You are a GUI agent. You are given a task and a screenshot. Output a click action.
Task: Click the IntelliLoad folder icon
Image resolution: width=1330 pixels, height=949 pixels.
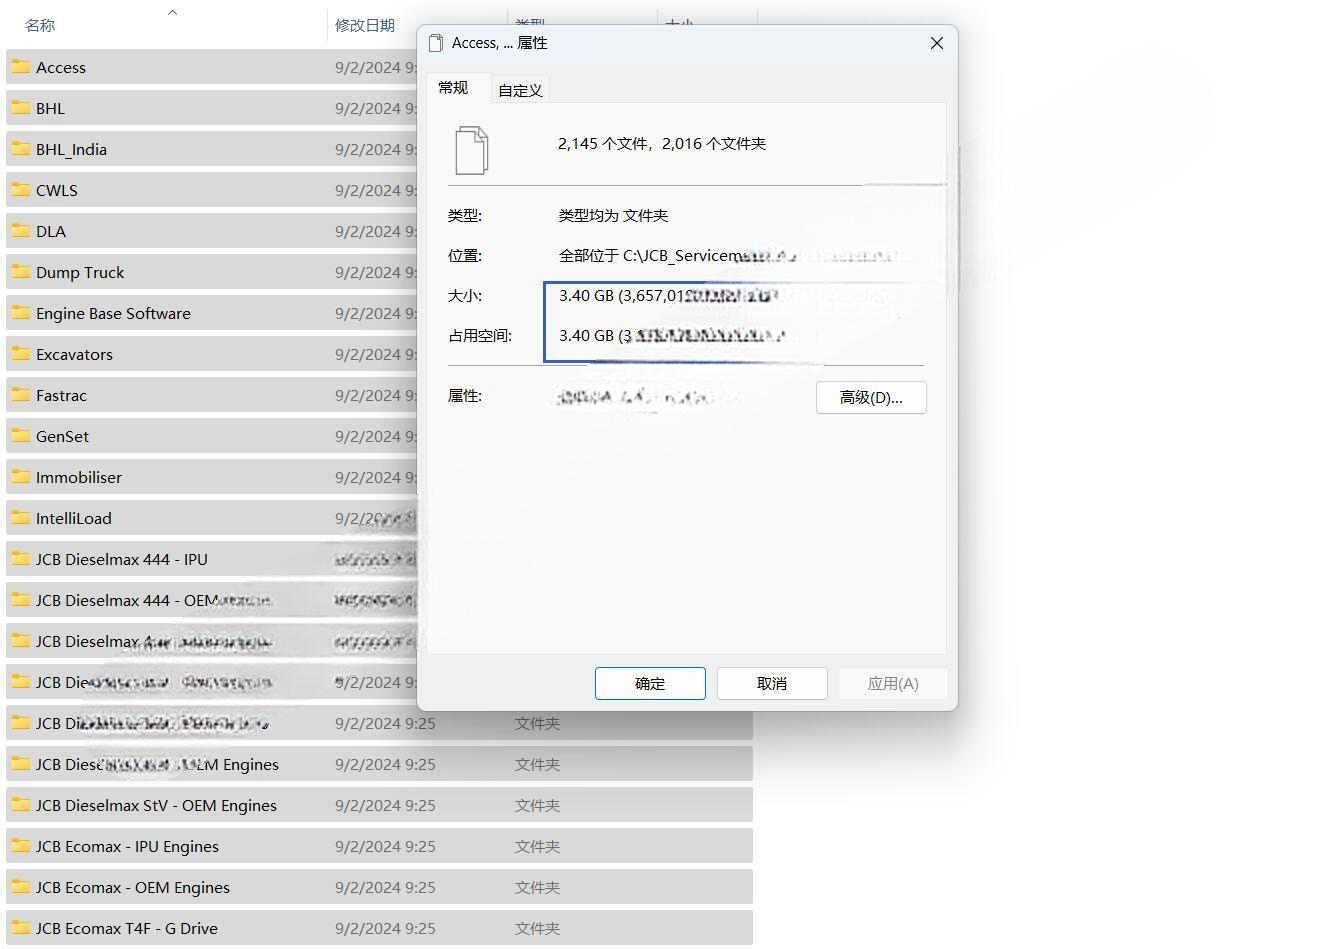[x=22, y=518]
